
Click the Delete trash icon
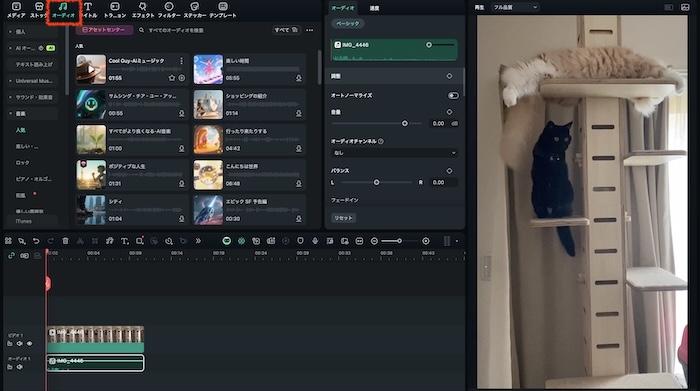(x=65, y=241)
